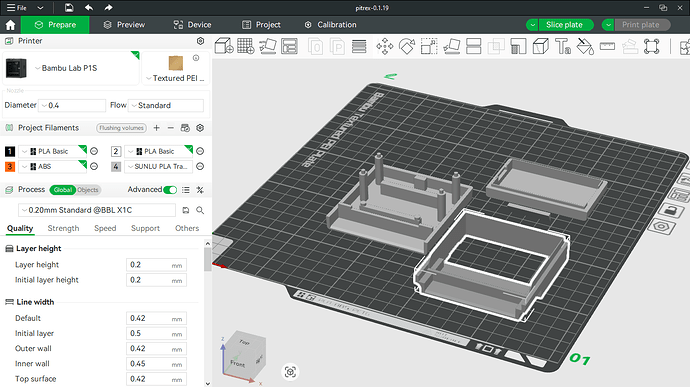Select the Scale tool icon
Image resolution: width=690 pixels, height=387 pixels.
[429, 46]
